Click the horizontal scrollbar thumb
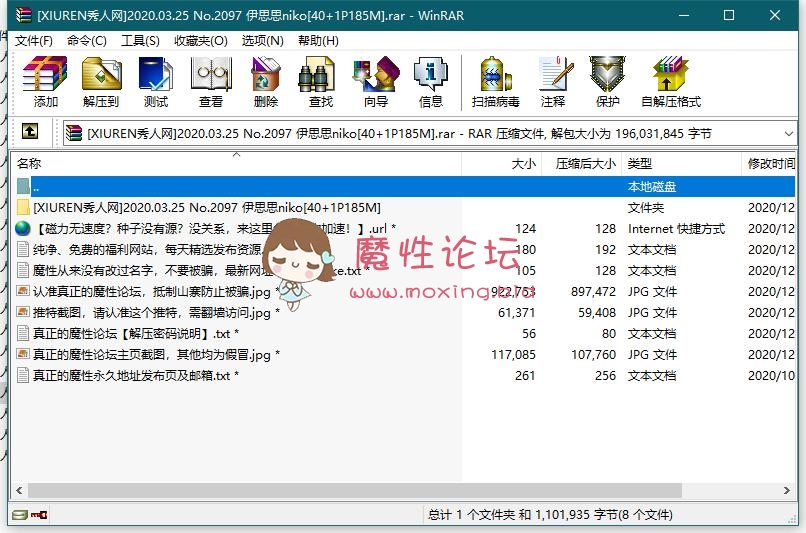806x533 pixels. (355, 490)
